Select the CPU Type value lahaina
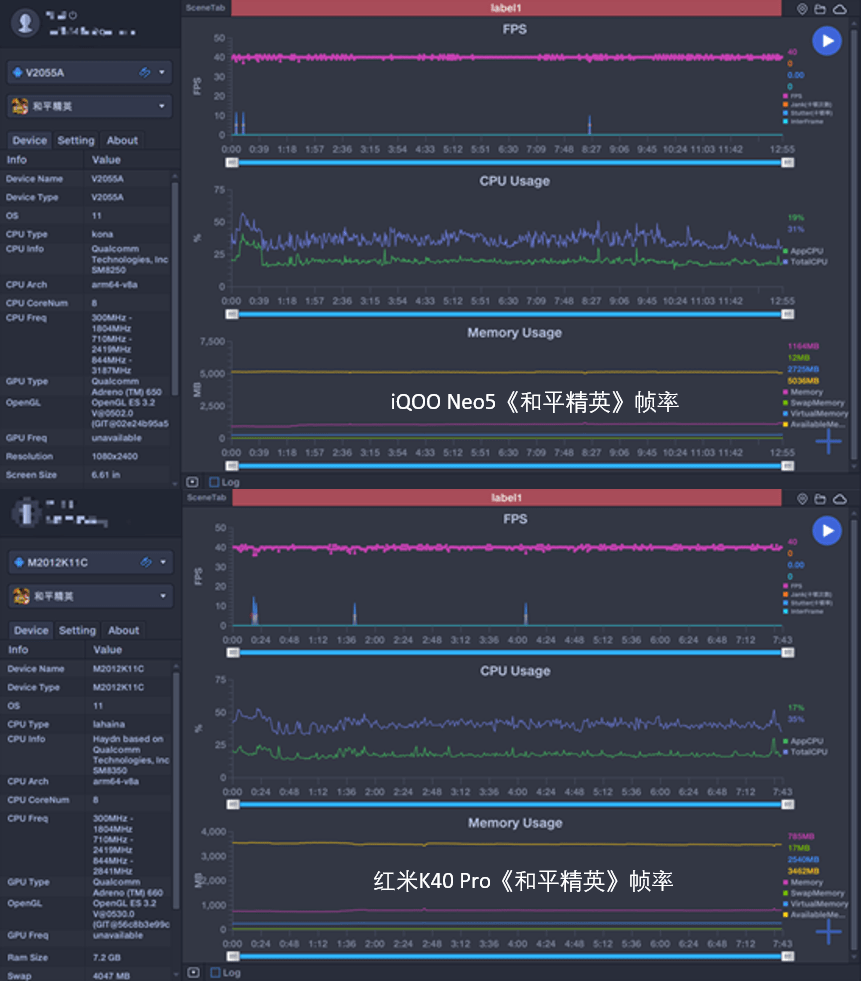This screenshot has height=981, width=861. (x=109, y=724)
